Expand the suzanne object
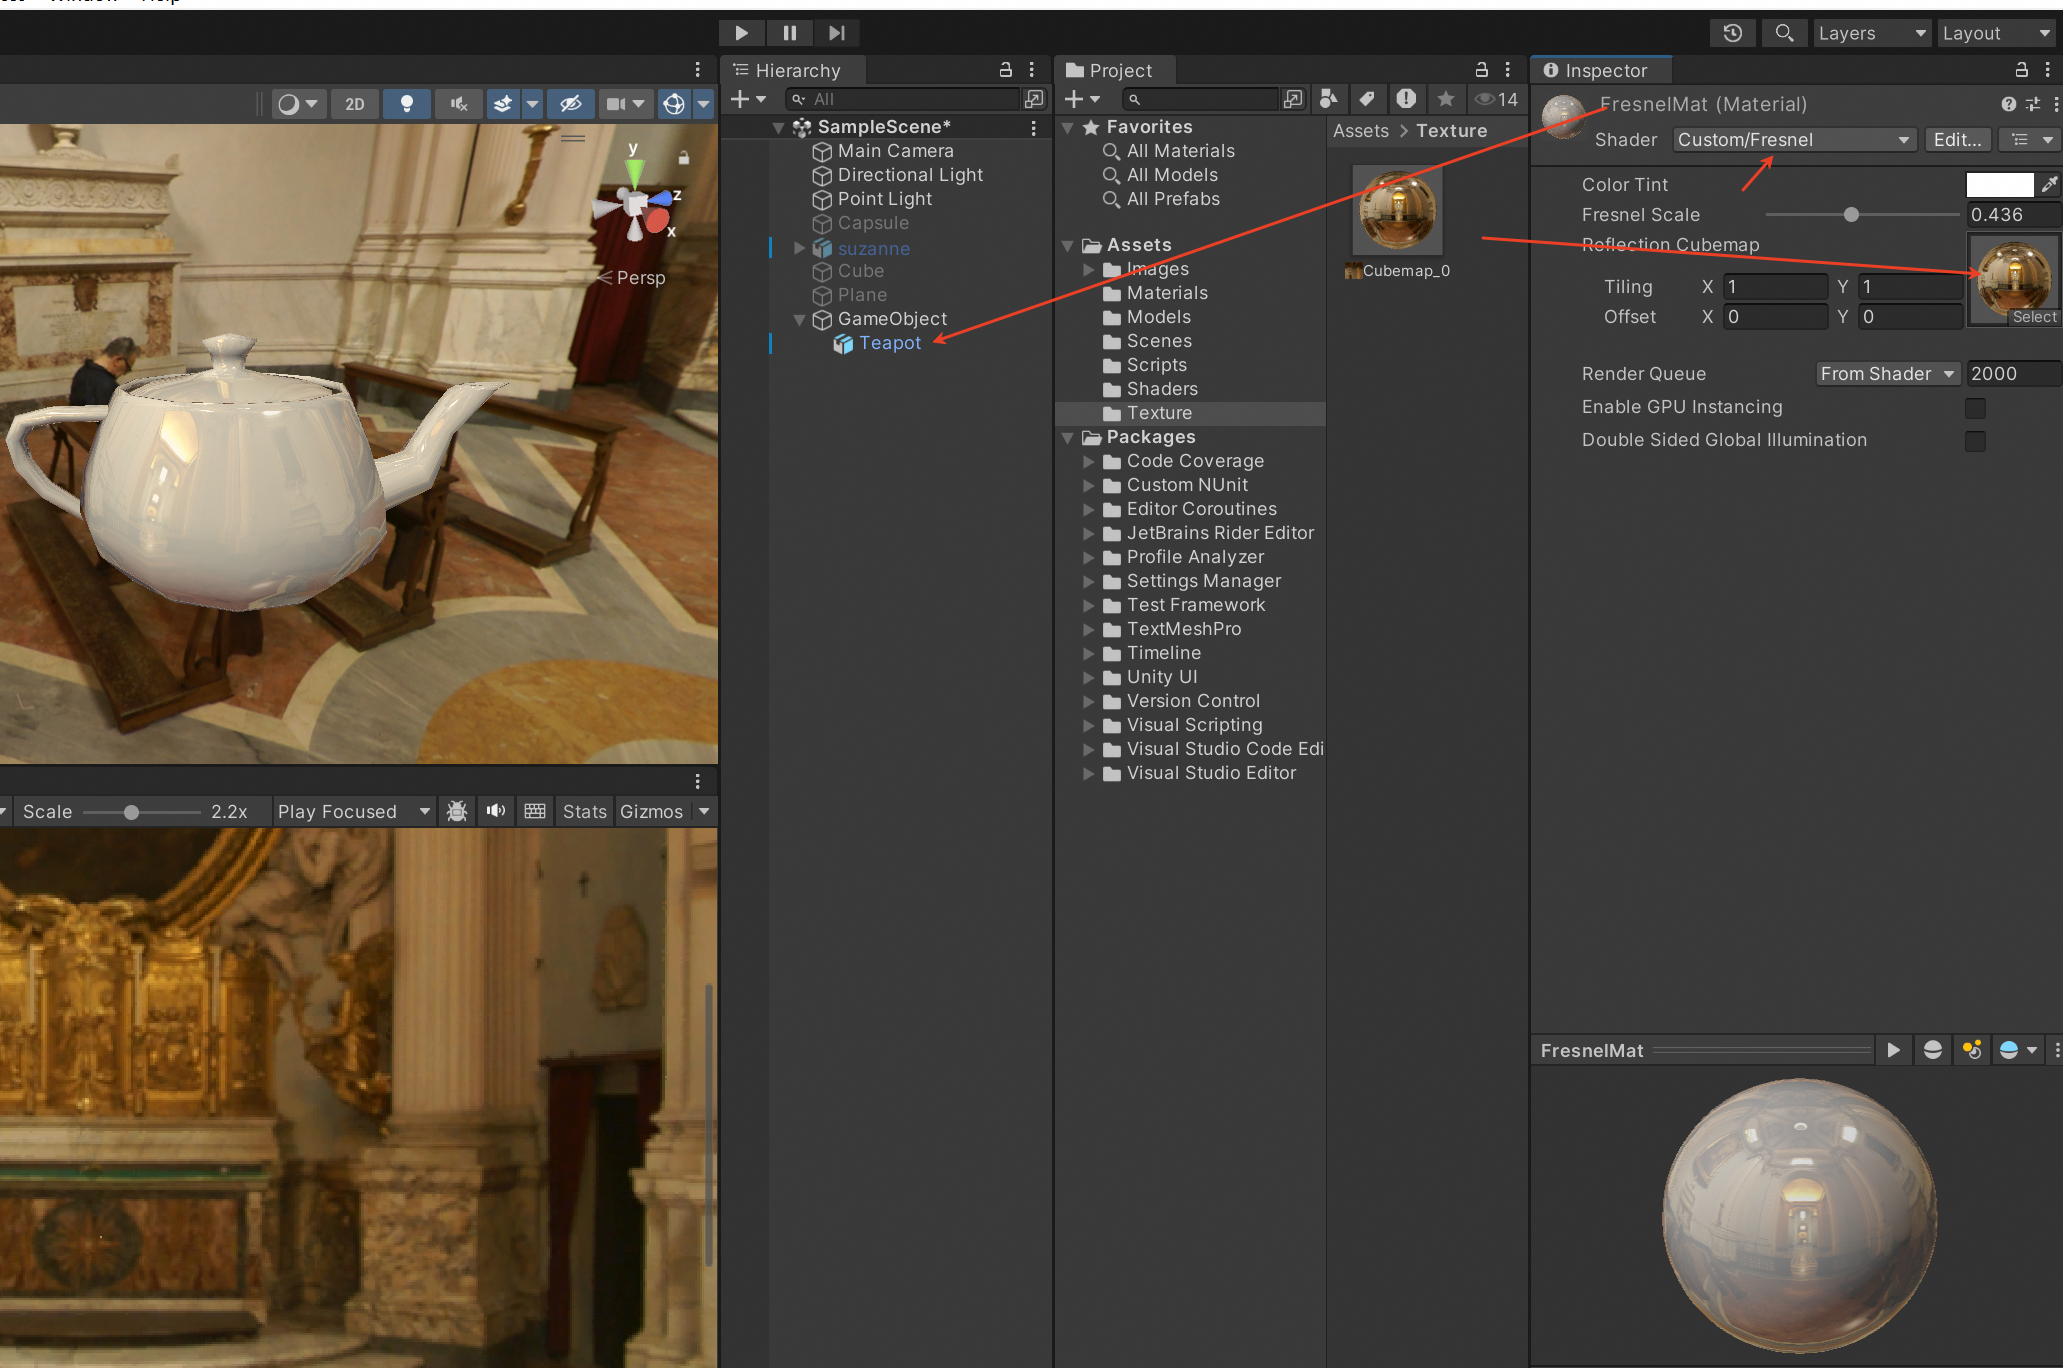 coord(799,248)
